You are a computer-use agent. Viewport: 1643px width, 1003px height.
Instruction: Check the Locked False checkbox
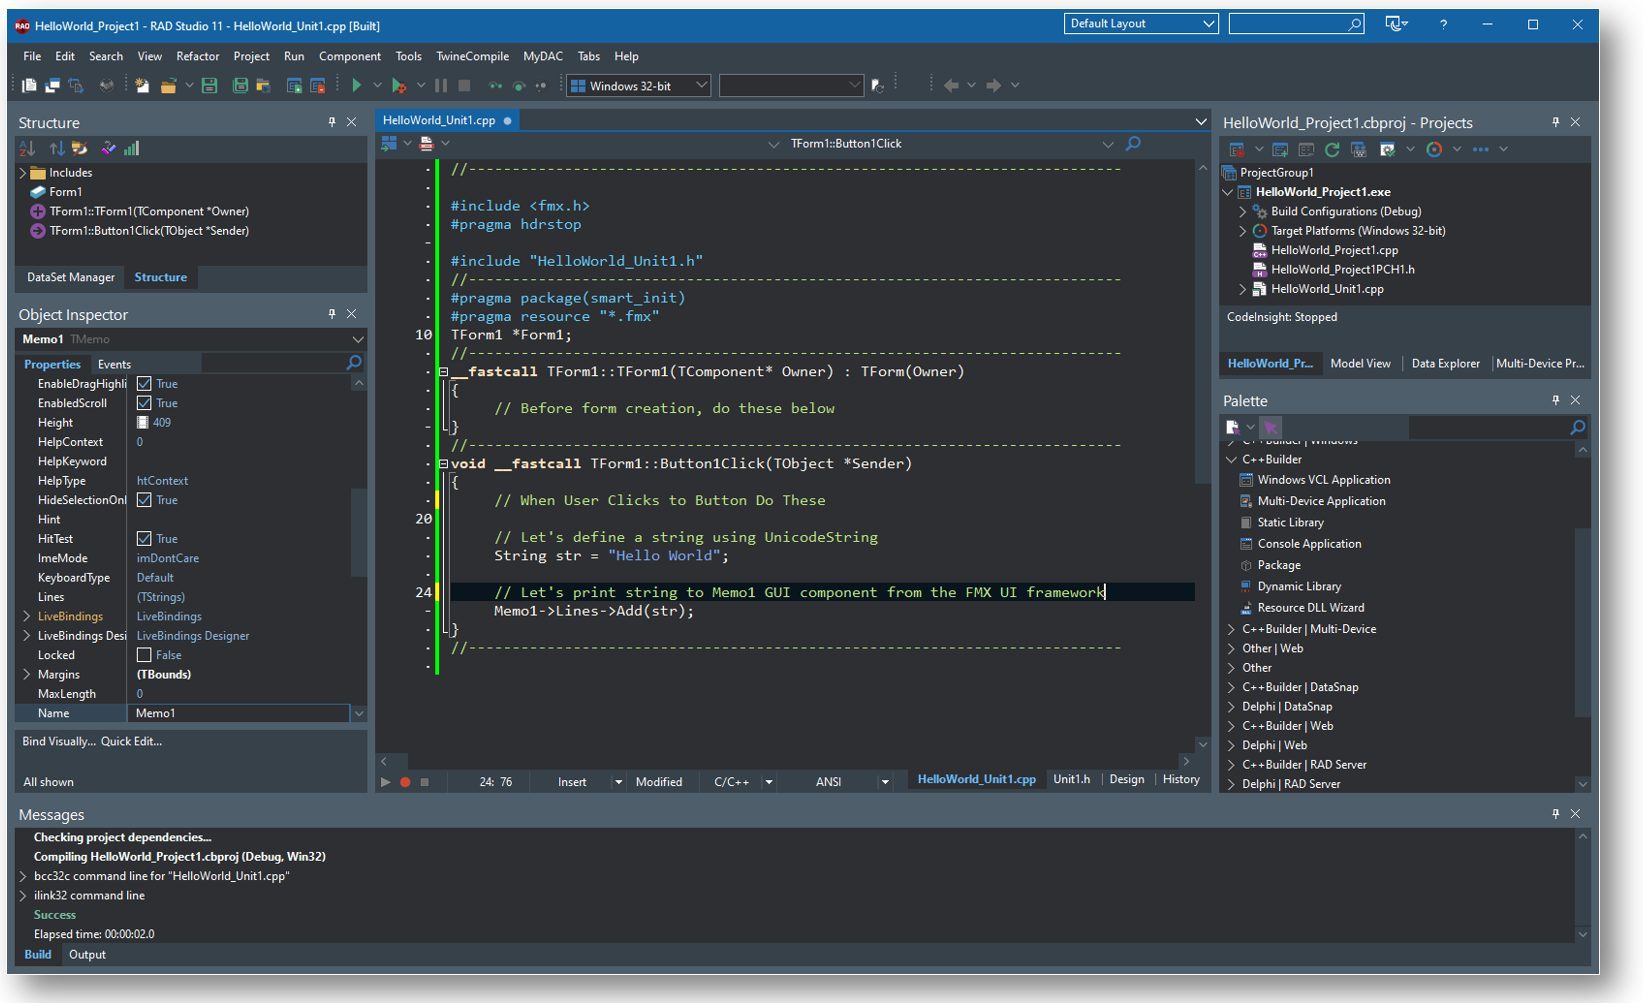(144, 655)
